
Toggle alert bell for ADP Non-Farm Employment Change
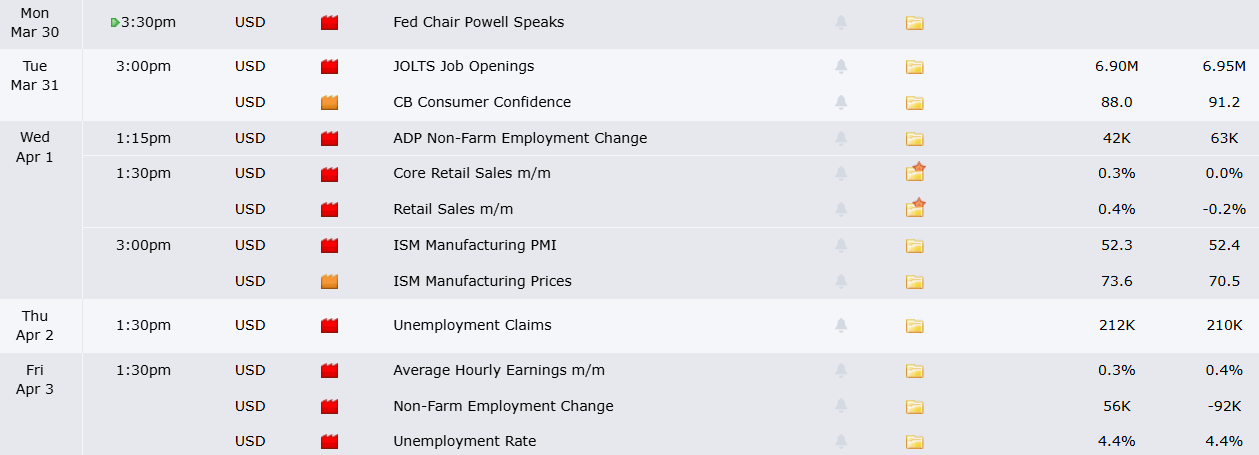click(841, 139)
